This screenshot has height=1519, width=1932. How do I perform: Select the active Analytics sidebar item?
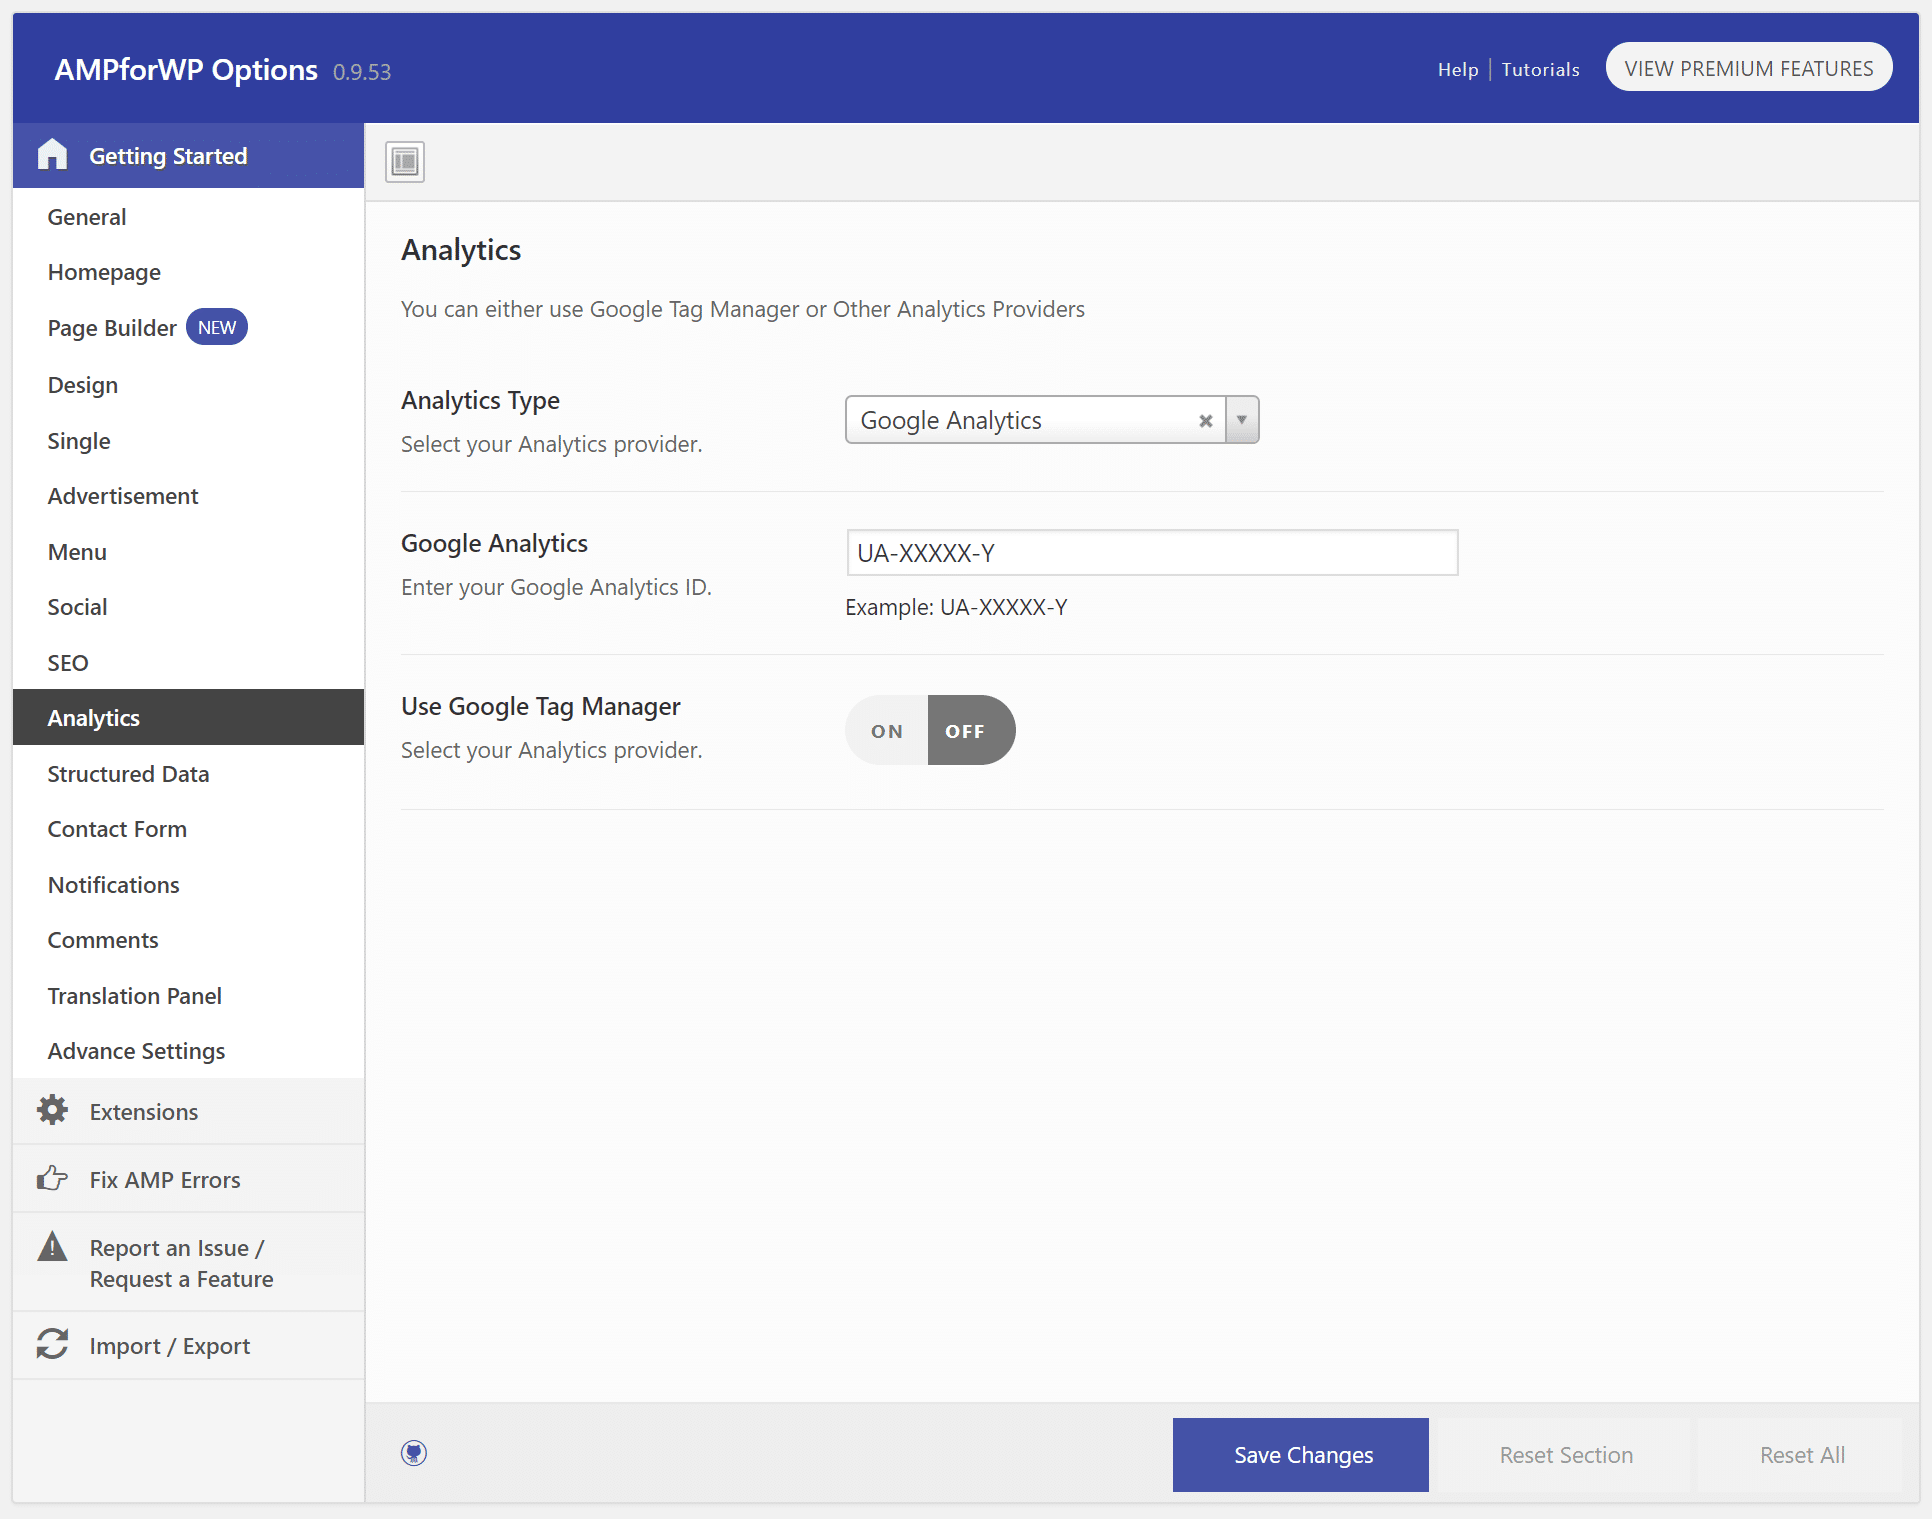188,717
